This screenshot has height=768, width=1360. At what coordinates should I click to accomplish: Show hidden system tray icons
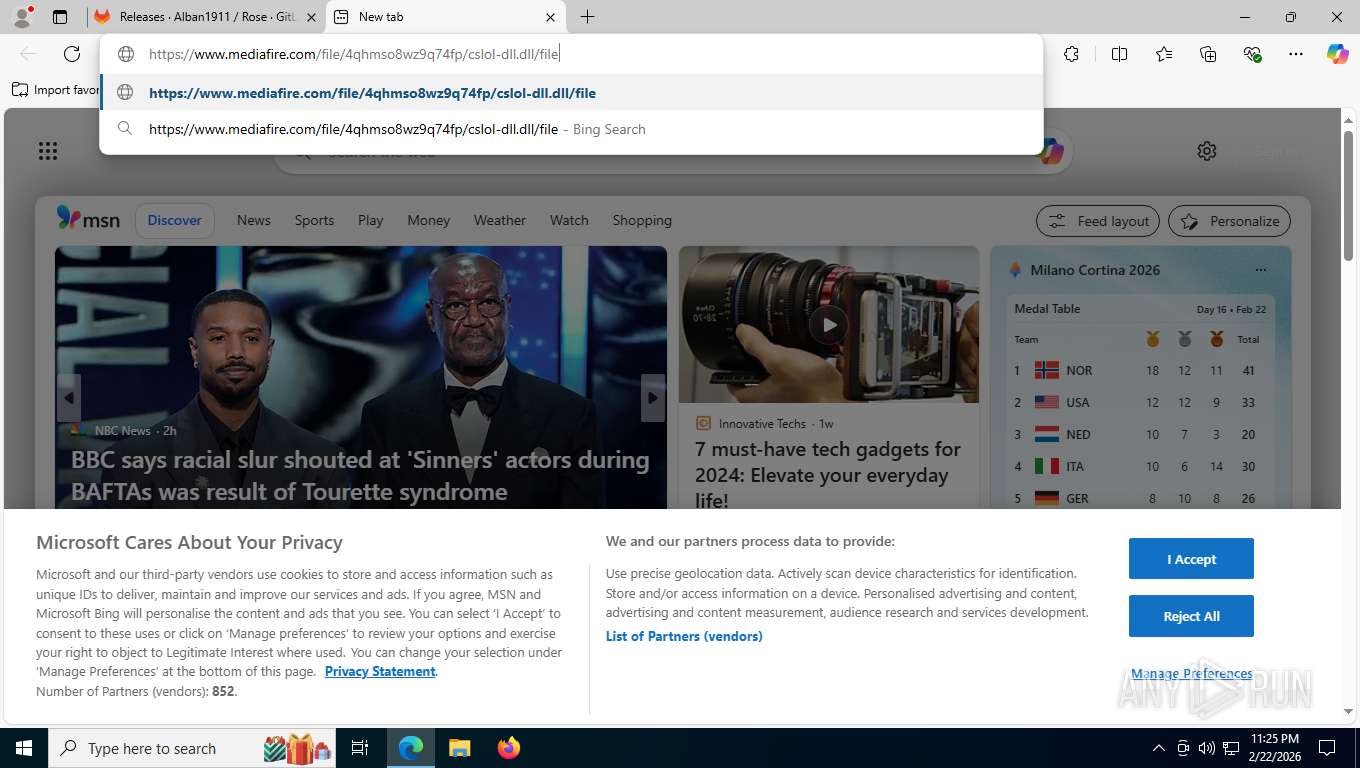pos(1159,748)
